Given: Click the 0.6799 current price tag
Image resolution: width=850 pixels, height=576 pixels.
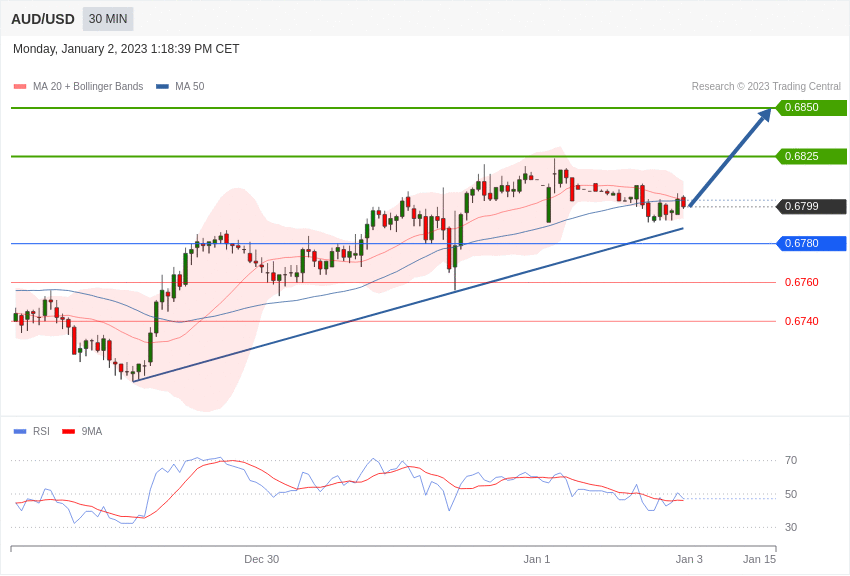Looking at the screenshot, I should (x=811, y=207).
